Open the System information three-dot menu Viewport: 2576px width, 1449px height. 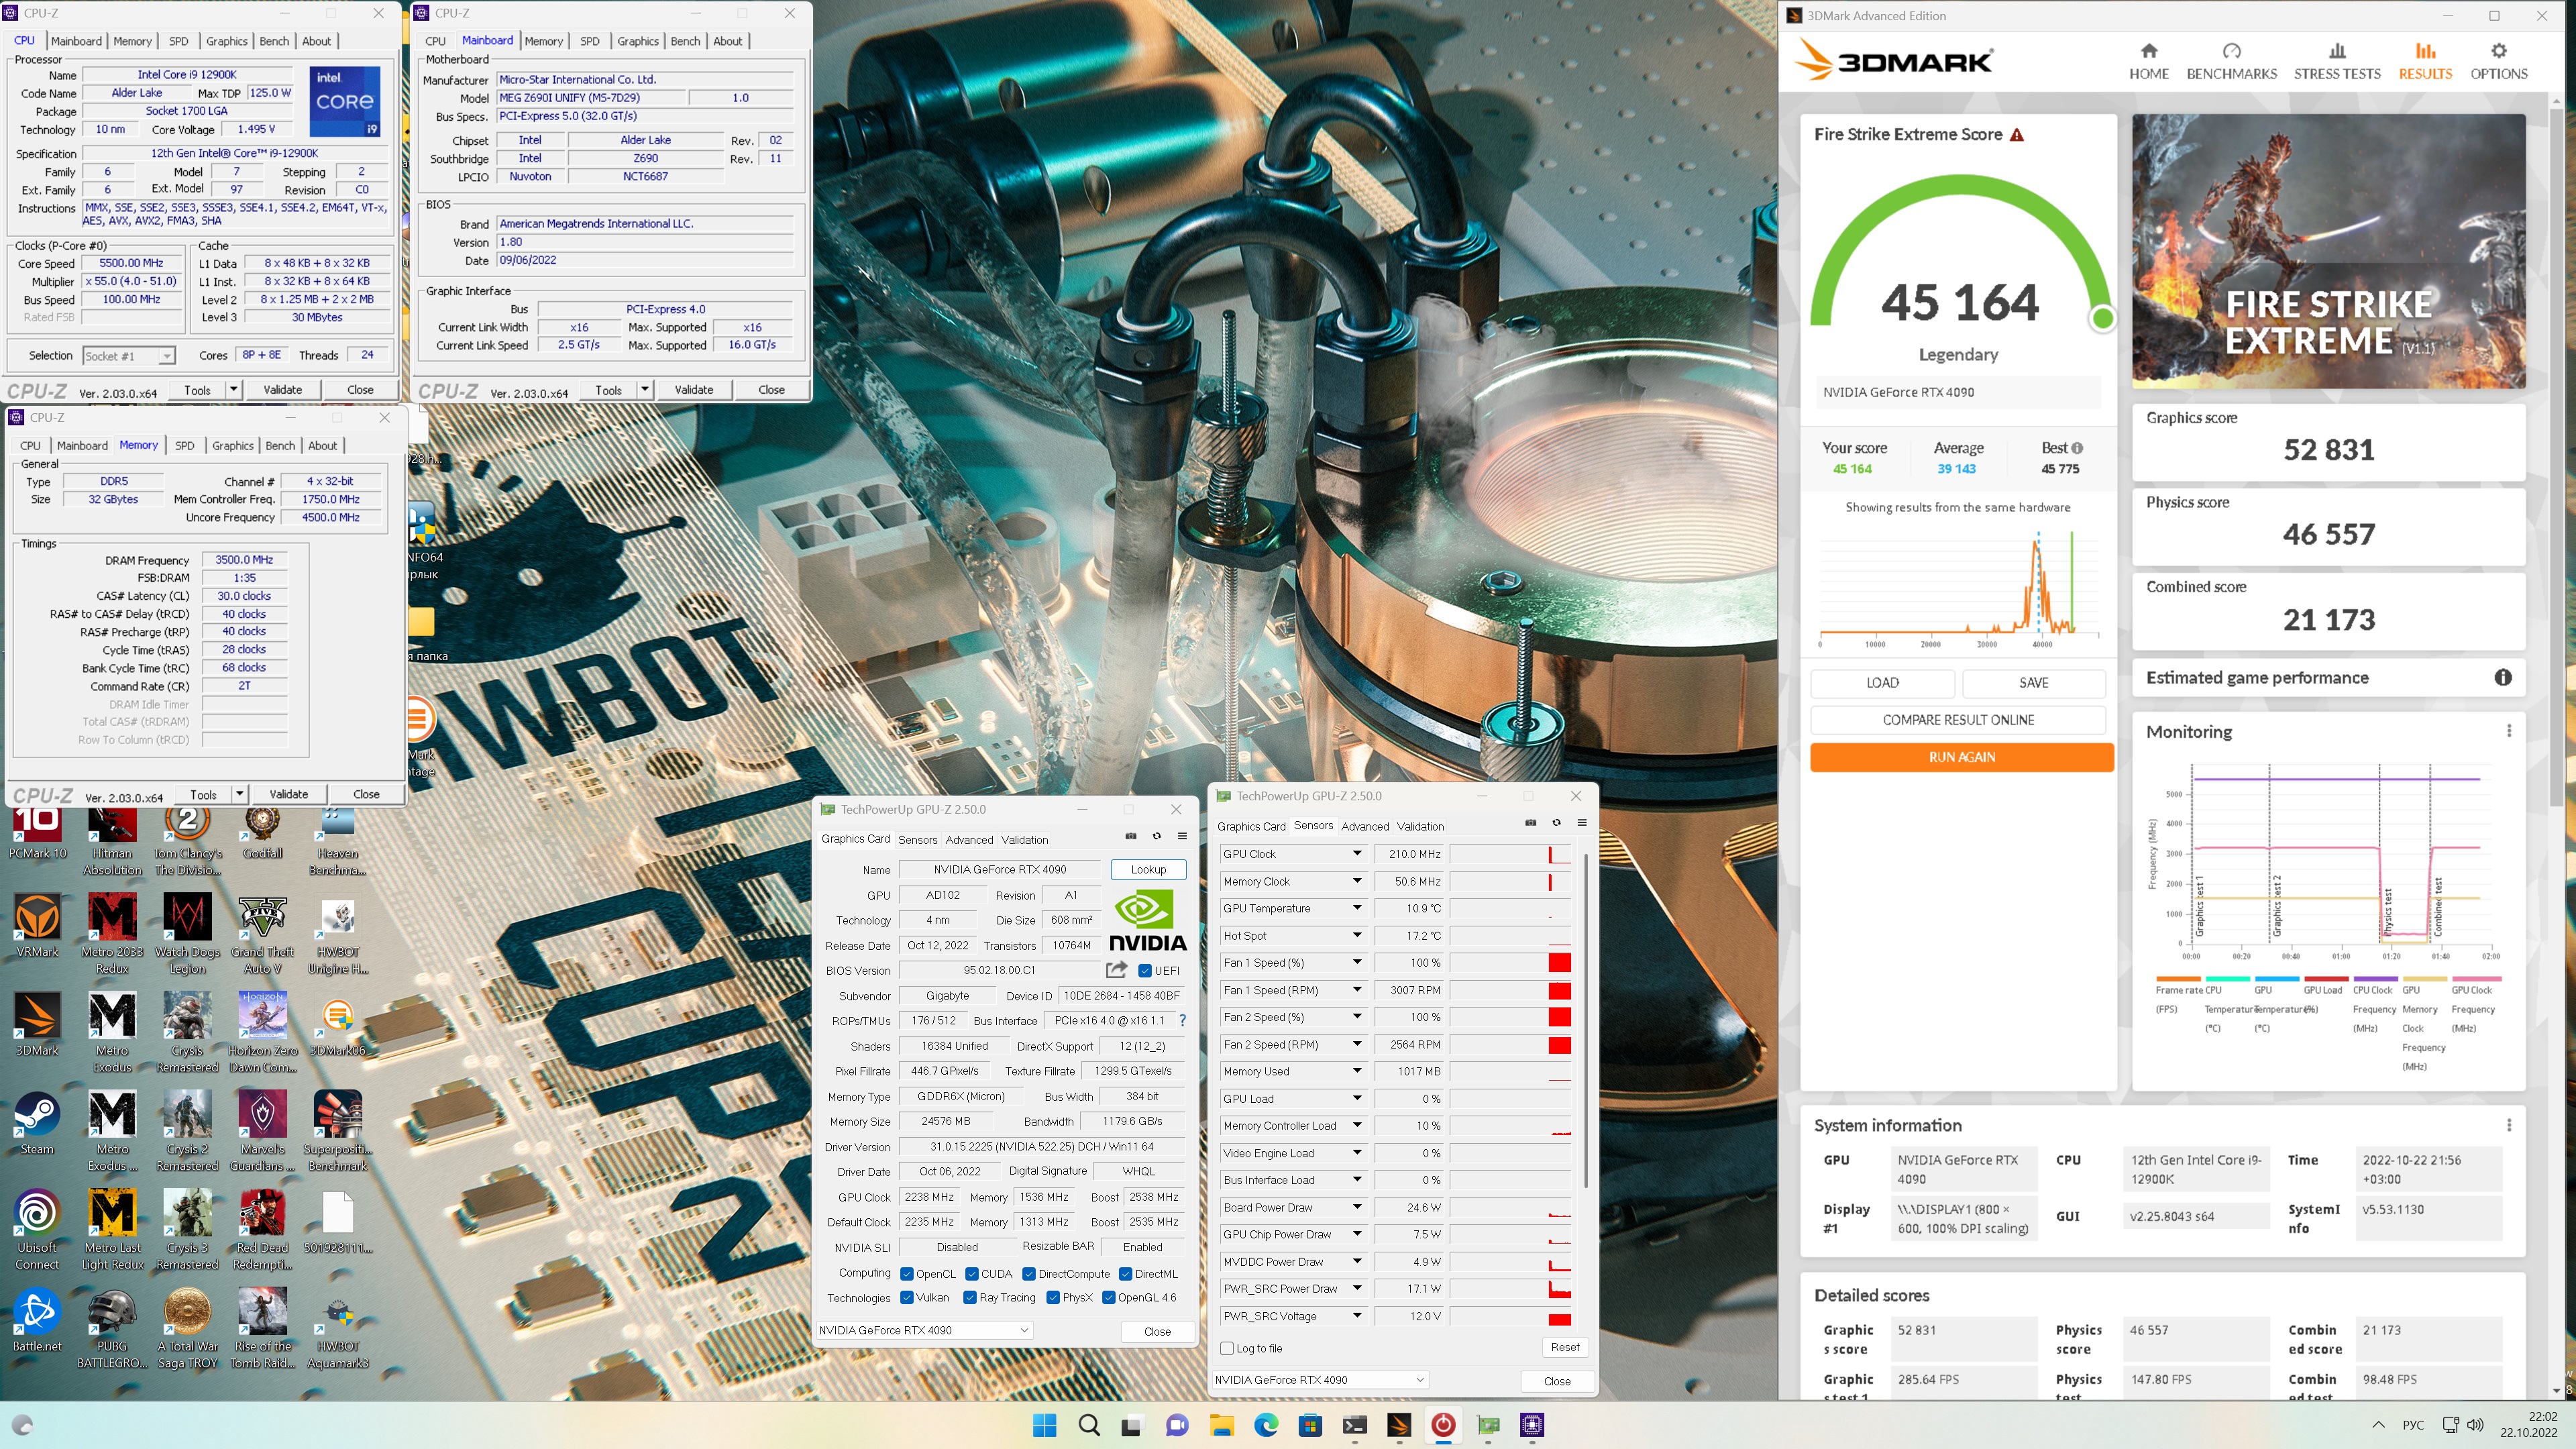(x=2508, y=1125)
